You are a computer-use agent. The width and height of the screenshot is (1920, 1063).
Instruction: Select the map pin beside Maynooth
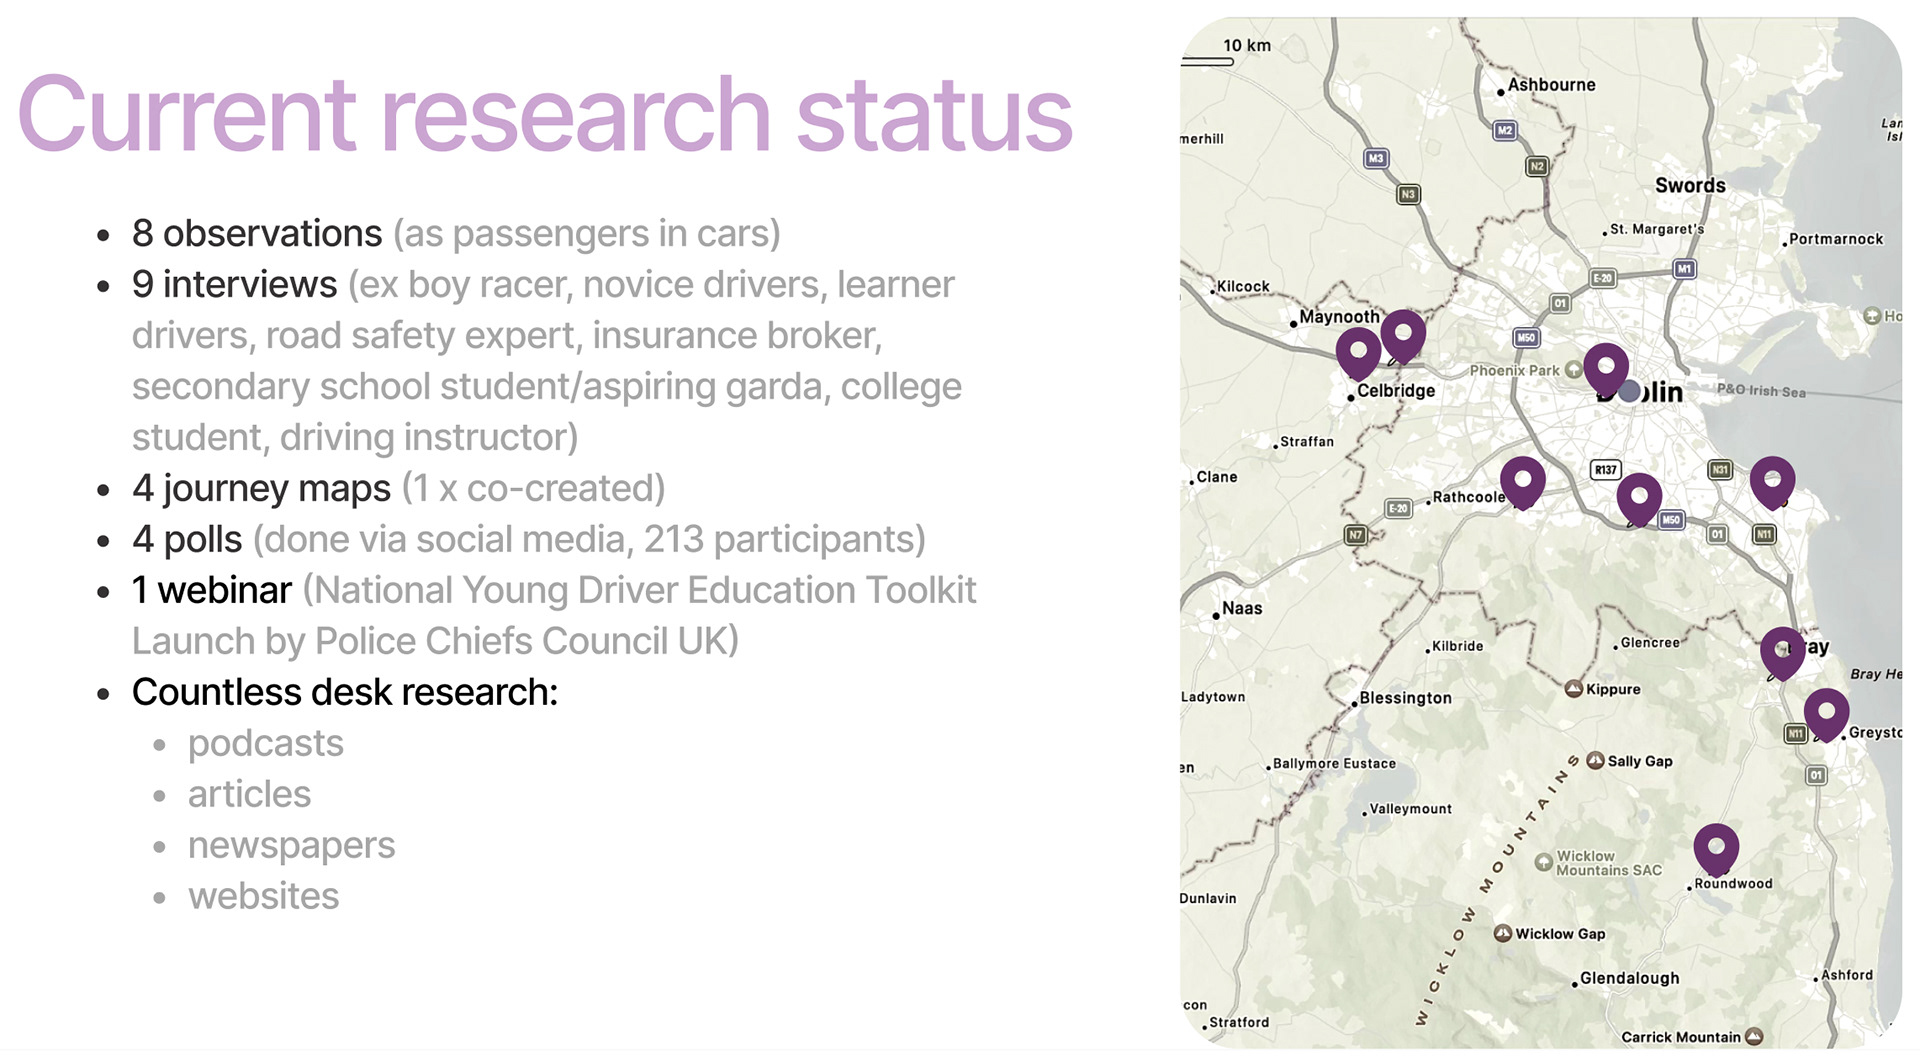coord(1403,336)
